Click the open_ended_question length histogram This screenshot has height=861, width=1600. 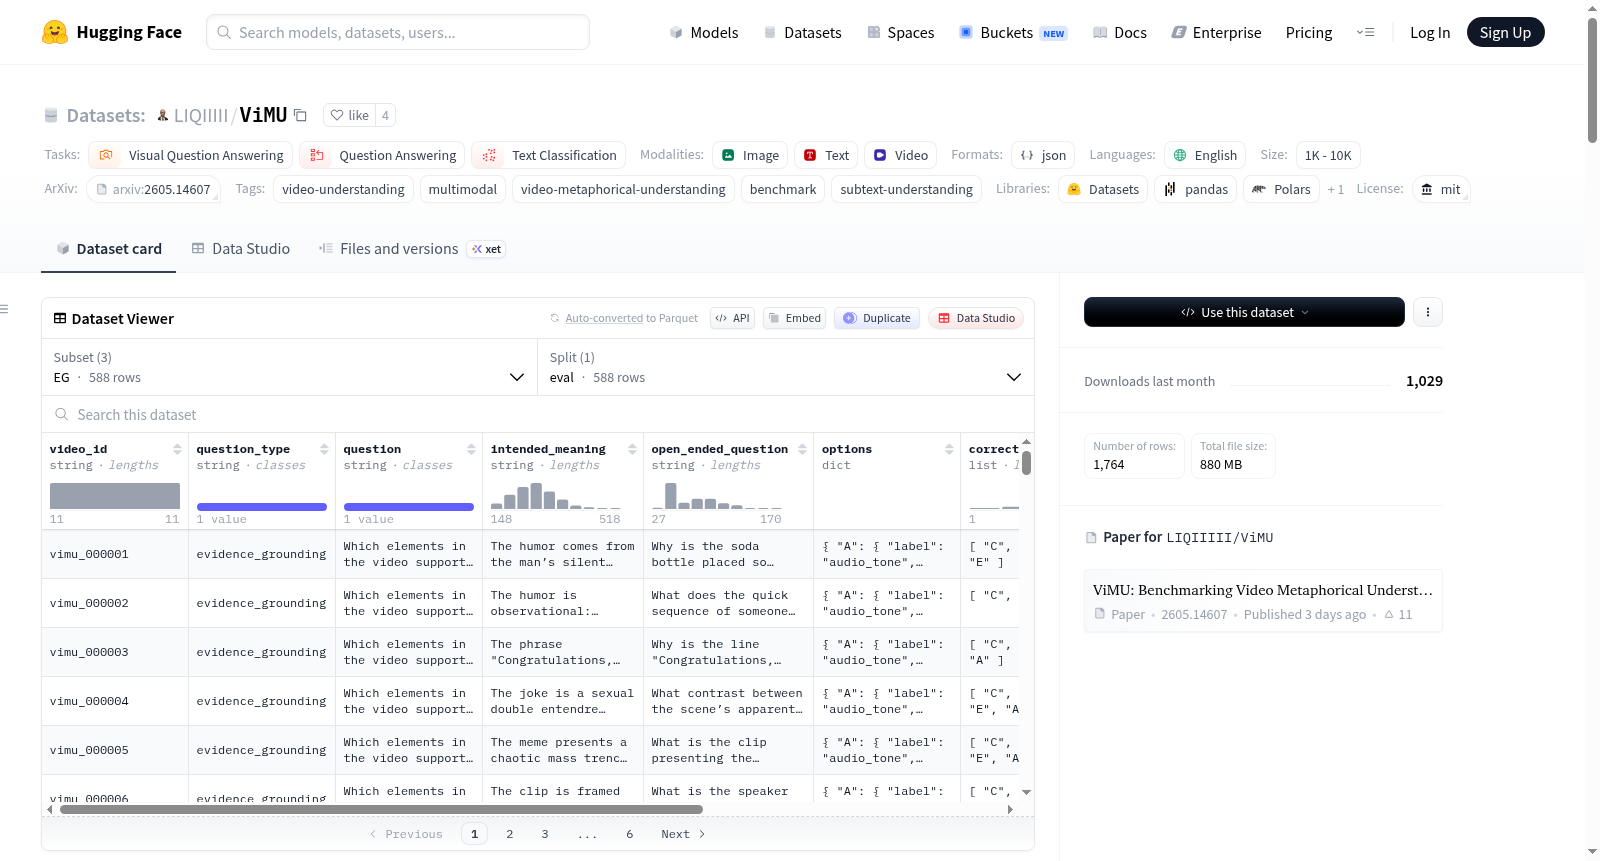coord(716,495)
